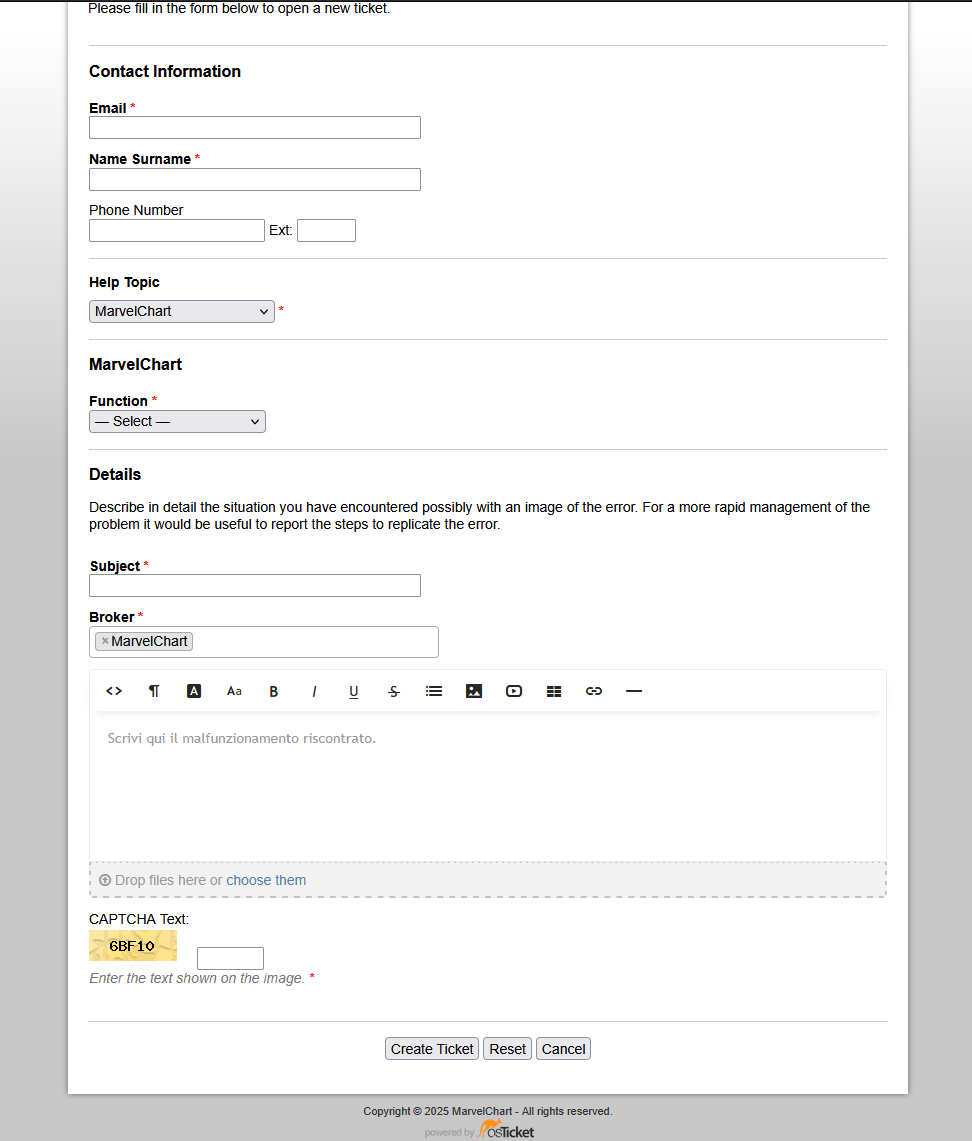
Task: Apply strikethrough formatting
Action: click(394, 691)
